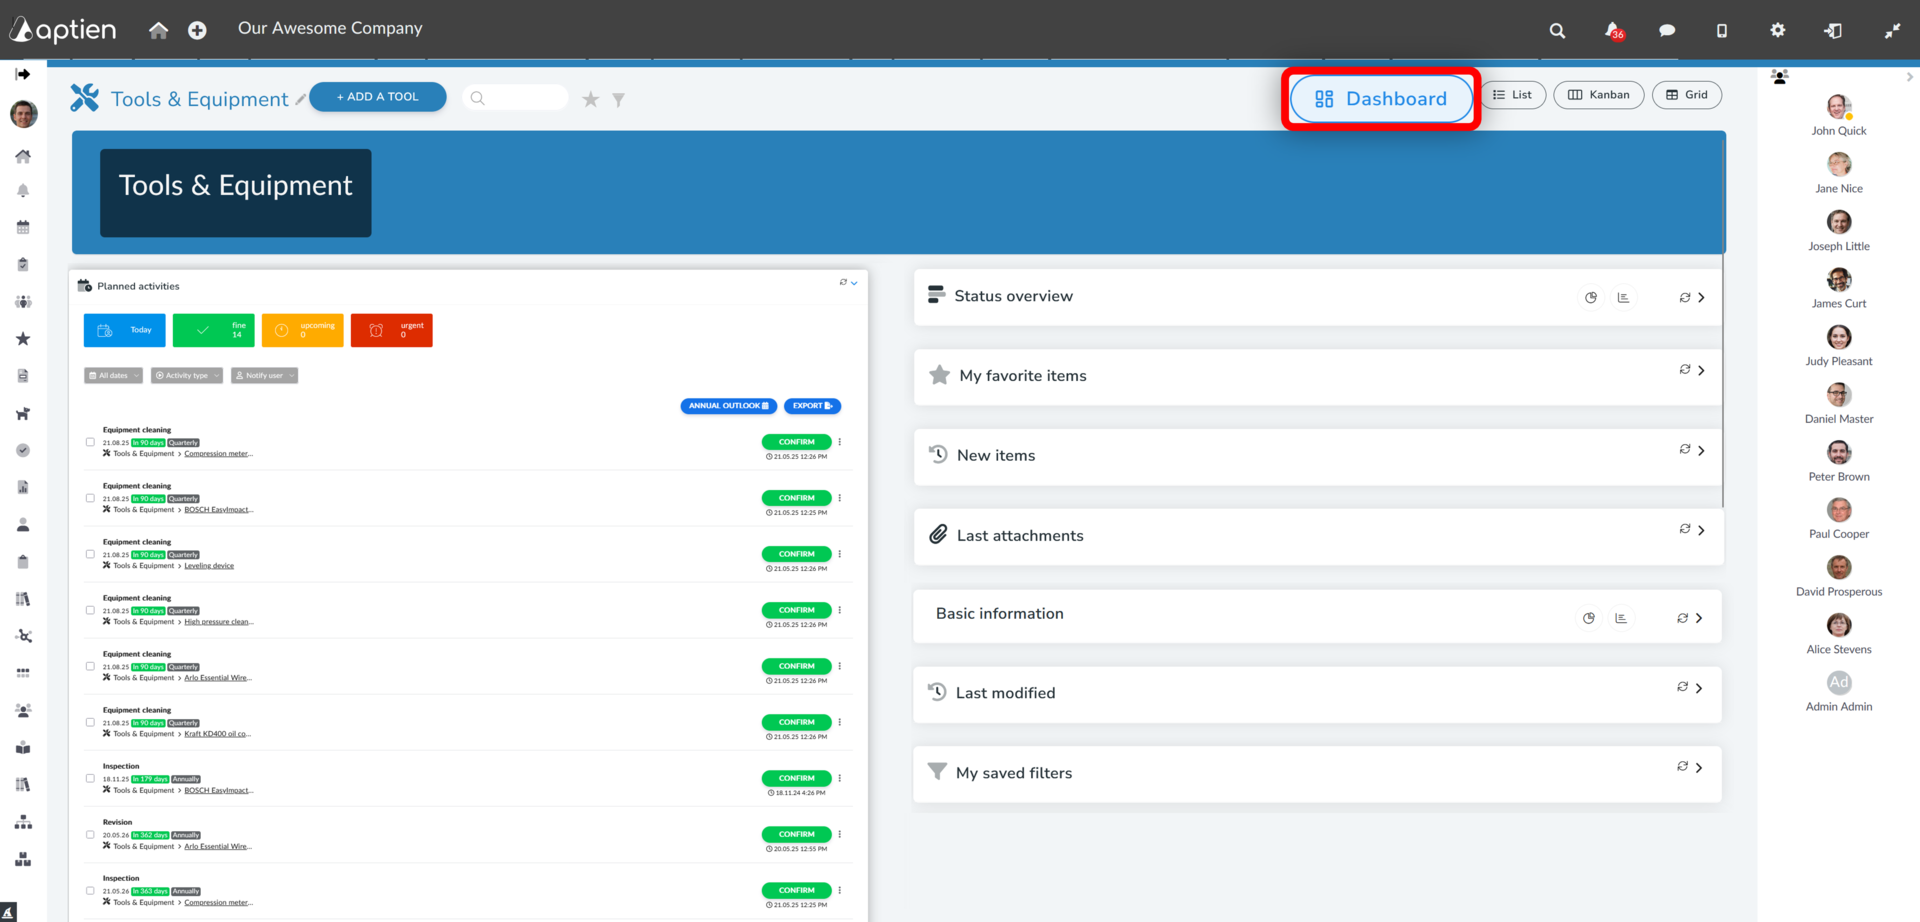The width and height of the screenshot is (1920, 922).
Task: Show pie chart view in Basic information
Action: 1589,618
